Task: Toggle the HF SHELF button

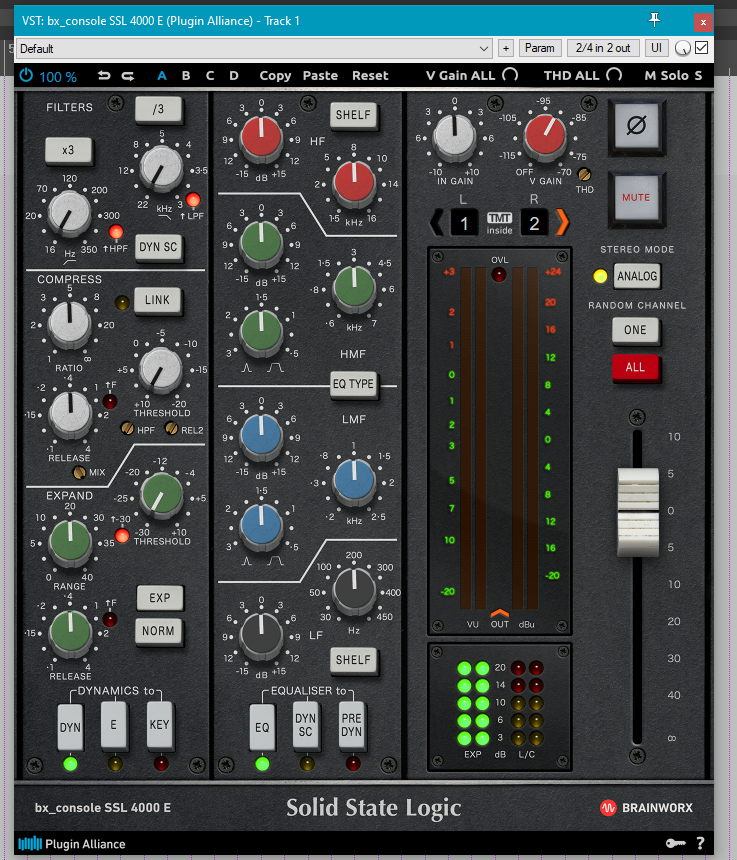Action: click(353, 115)
